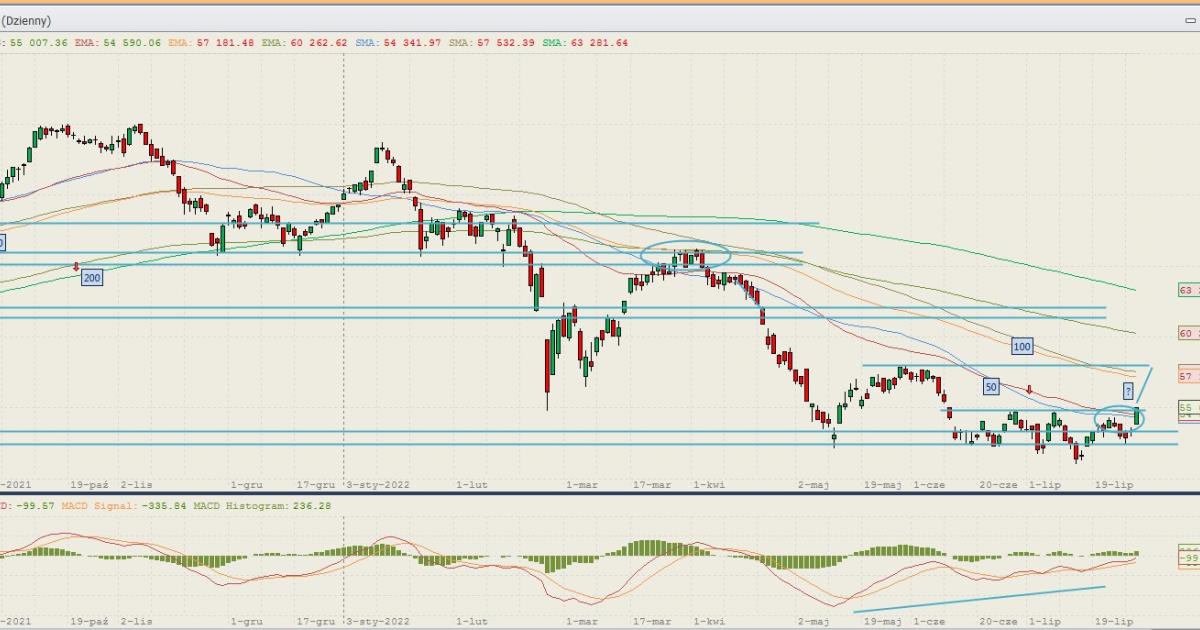
Task: Click the blue "200" moving average label
Action: point(92,278)
